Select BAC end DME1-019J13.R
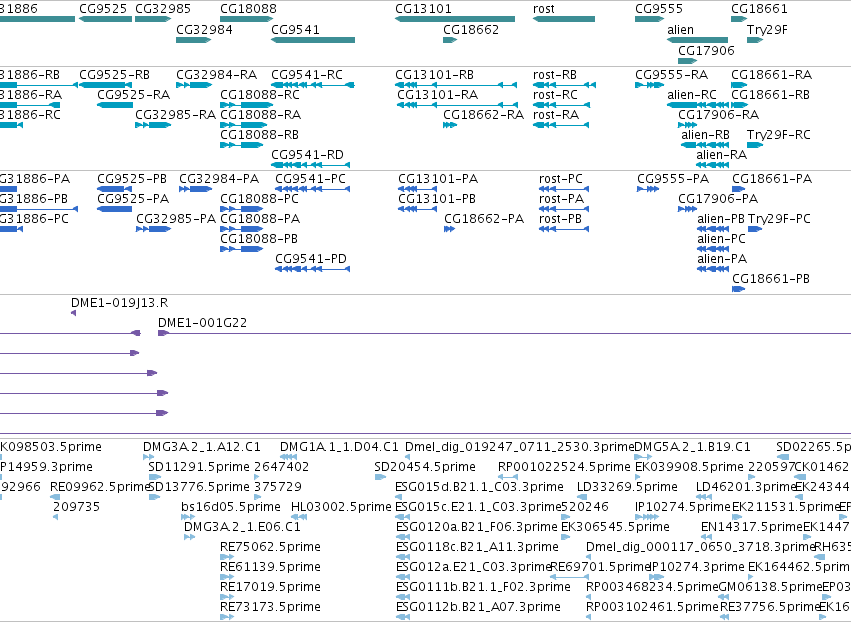Image resolution: width=851 pixels, height=622 pixels. coord(74,313)
